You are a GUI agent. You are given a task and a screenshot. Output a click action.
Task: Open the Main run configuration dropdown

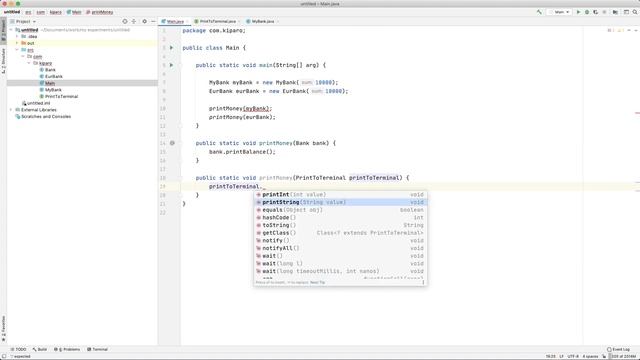click(559, 12)
